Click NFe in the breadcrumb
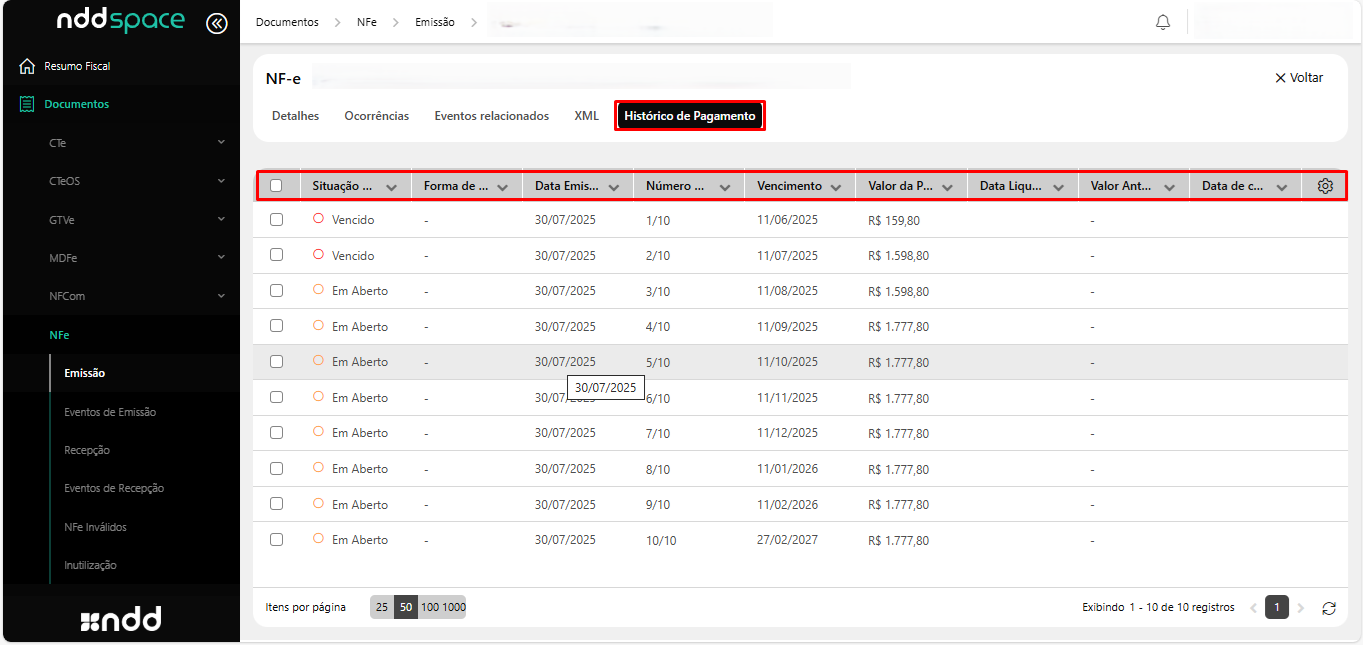The height and width of the screenshot is (645, 1363). (x=367, y=22)
